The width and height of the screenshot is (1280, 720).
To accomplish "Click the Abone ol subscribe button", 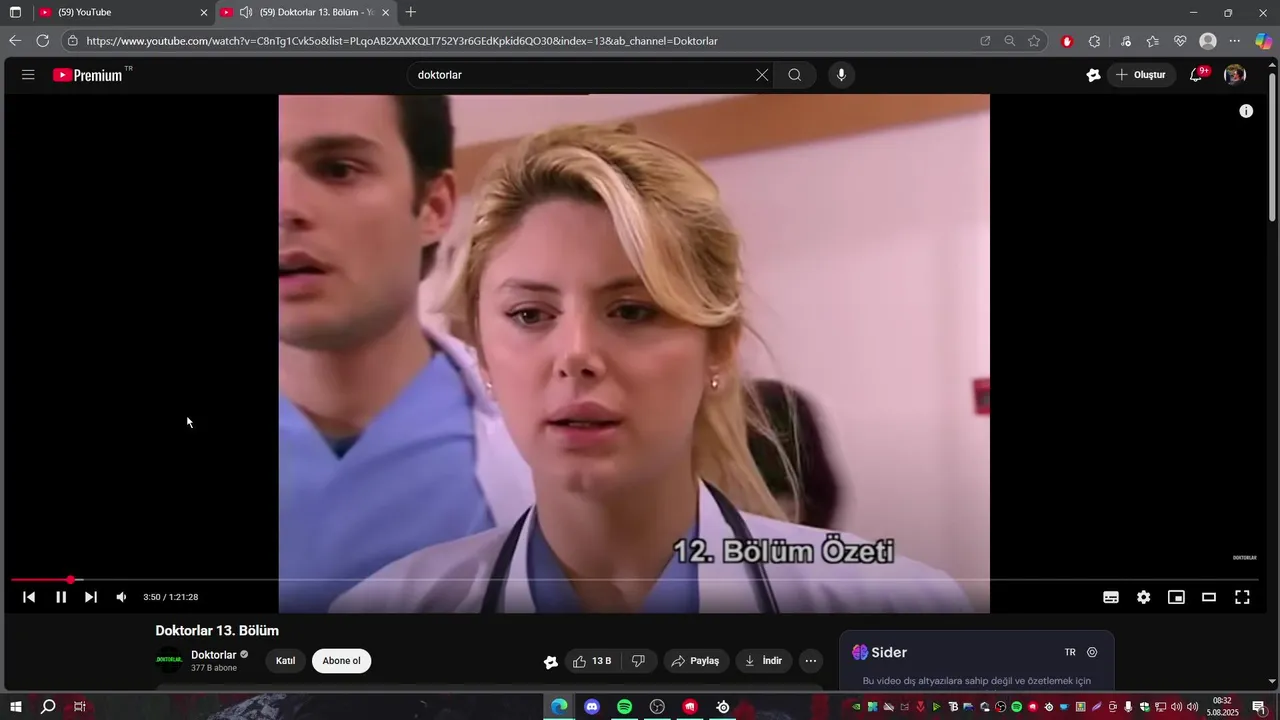I will 341,661.
